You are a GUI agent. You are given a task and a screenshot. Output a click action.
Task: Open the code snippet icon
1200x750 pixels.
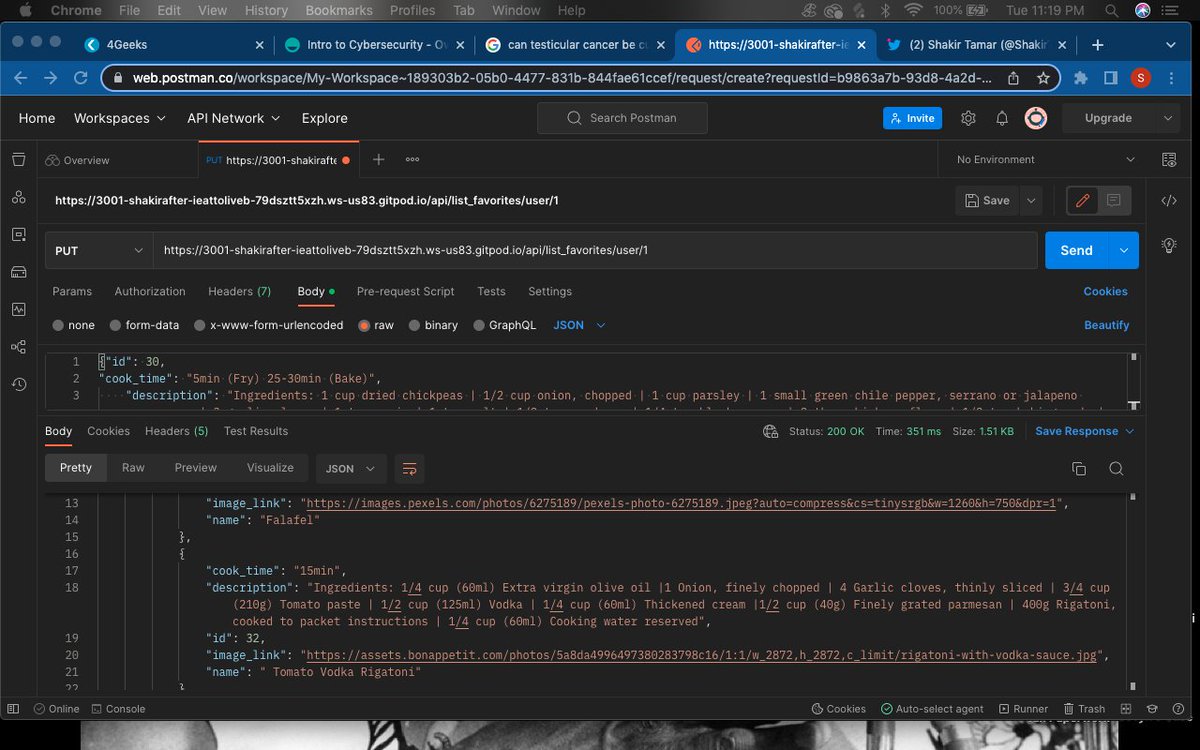(x=1169, y=200)
